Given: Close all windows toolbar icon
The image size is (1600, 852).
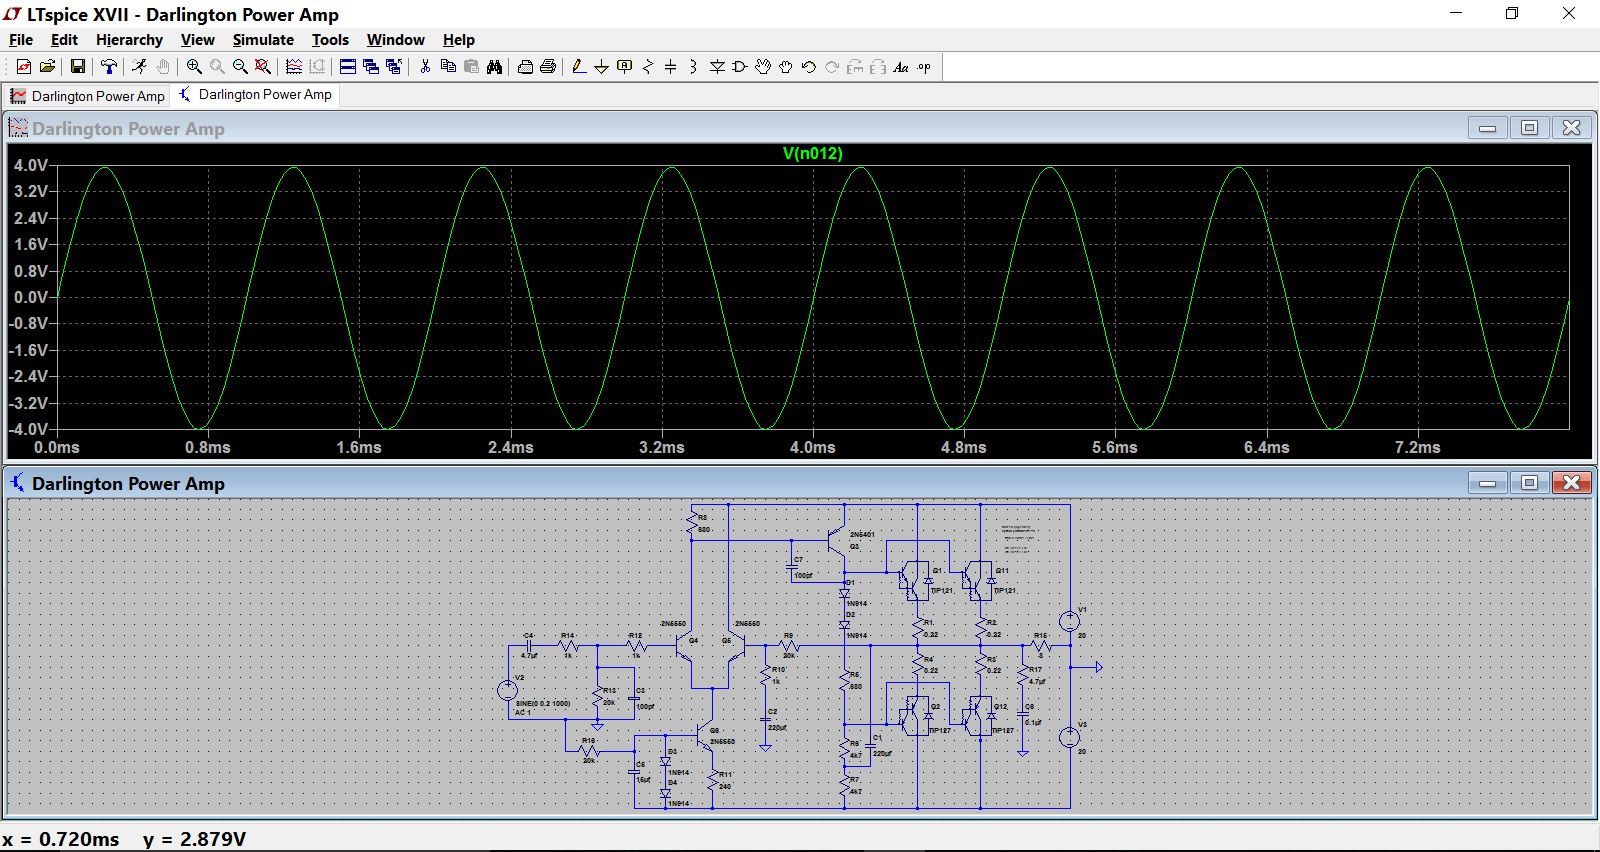Looking at the screenshot, I should tap(394, 67).
